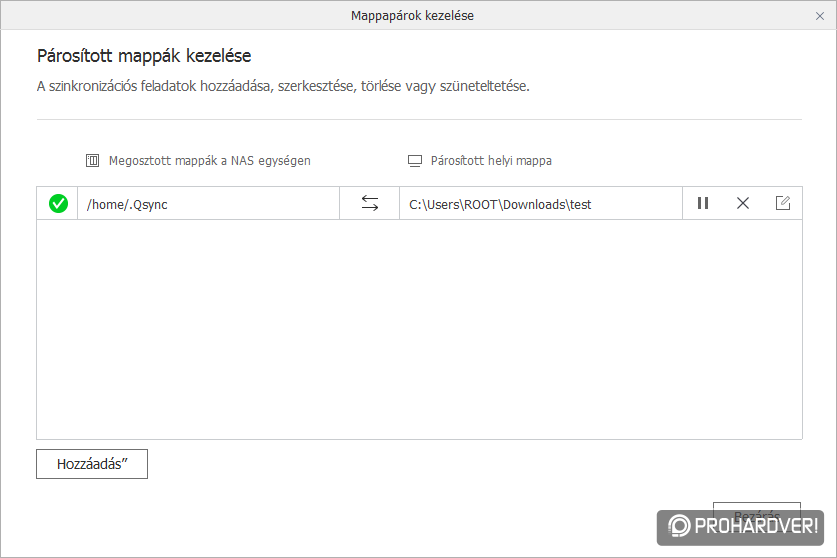The width and height of the screenshot is (837, 558).
Task: Click the two-way sync arrows icon
Action: (369, 203)
